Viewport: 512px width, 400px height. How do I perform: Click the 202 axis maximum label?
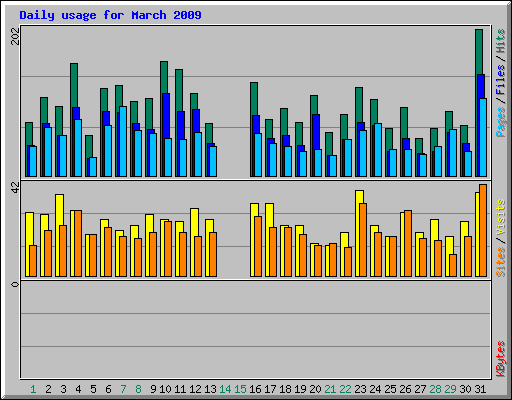click(15, 36)
